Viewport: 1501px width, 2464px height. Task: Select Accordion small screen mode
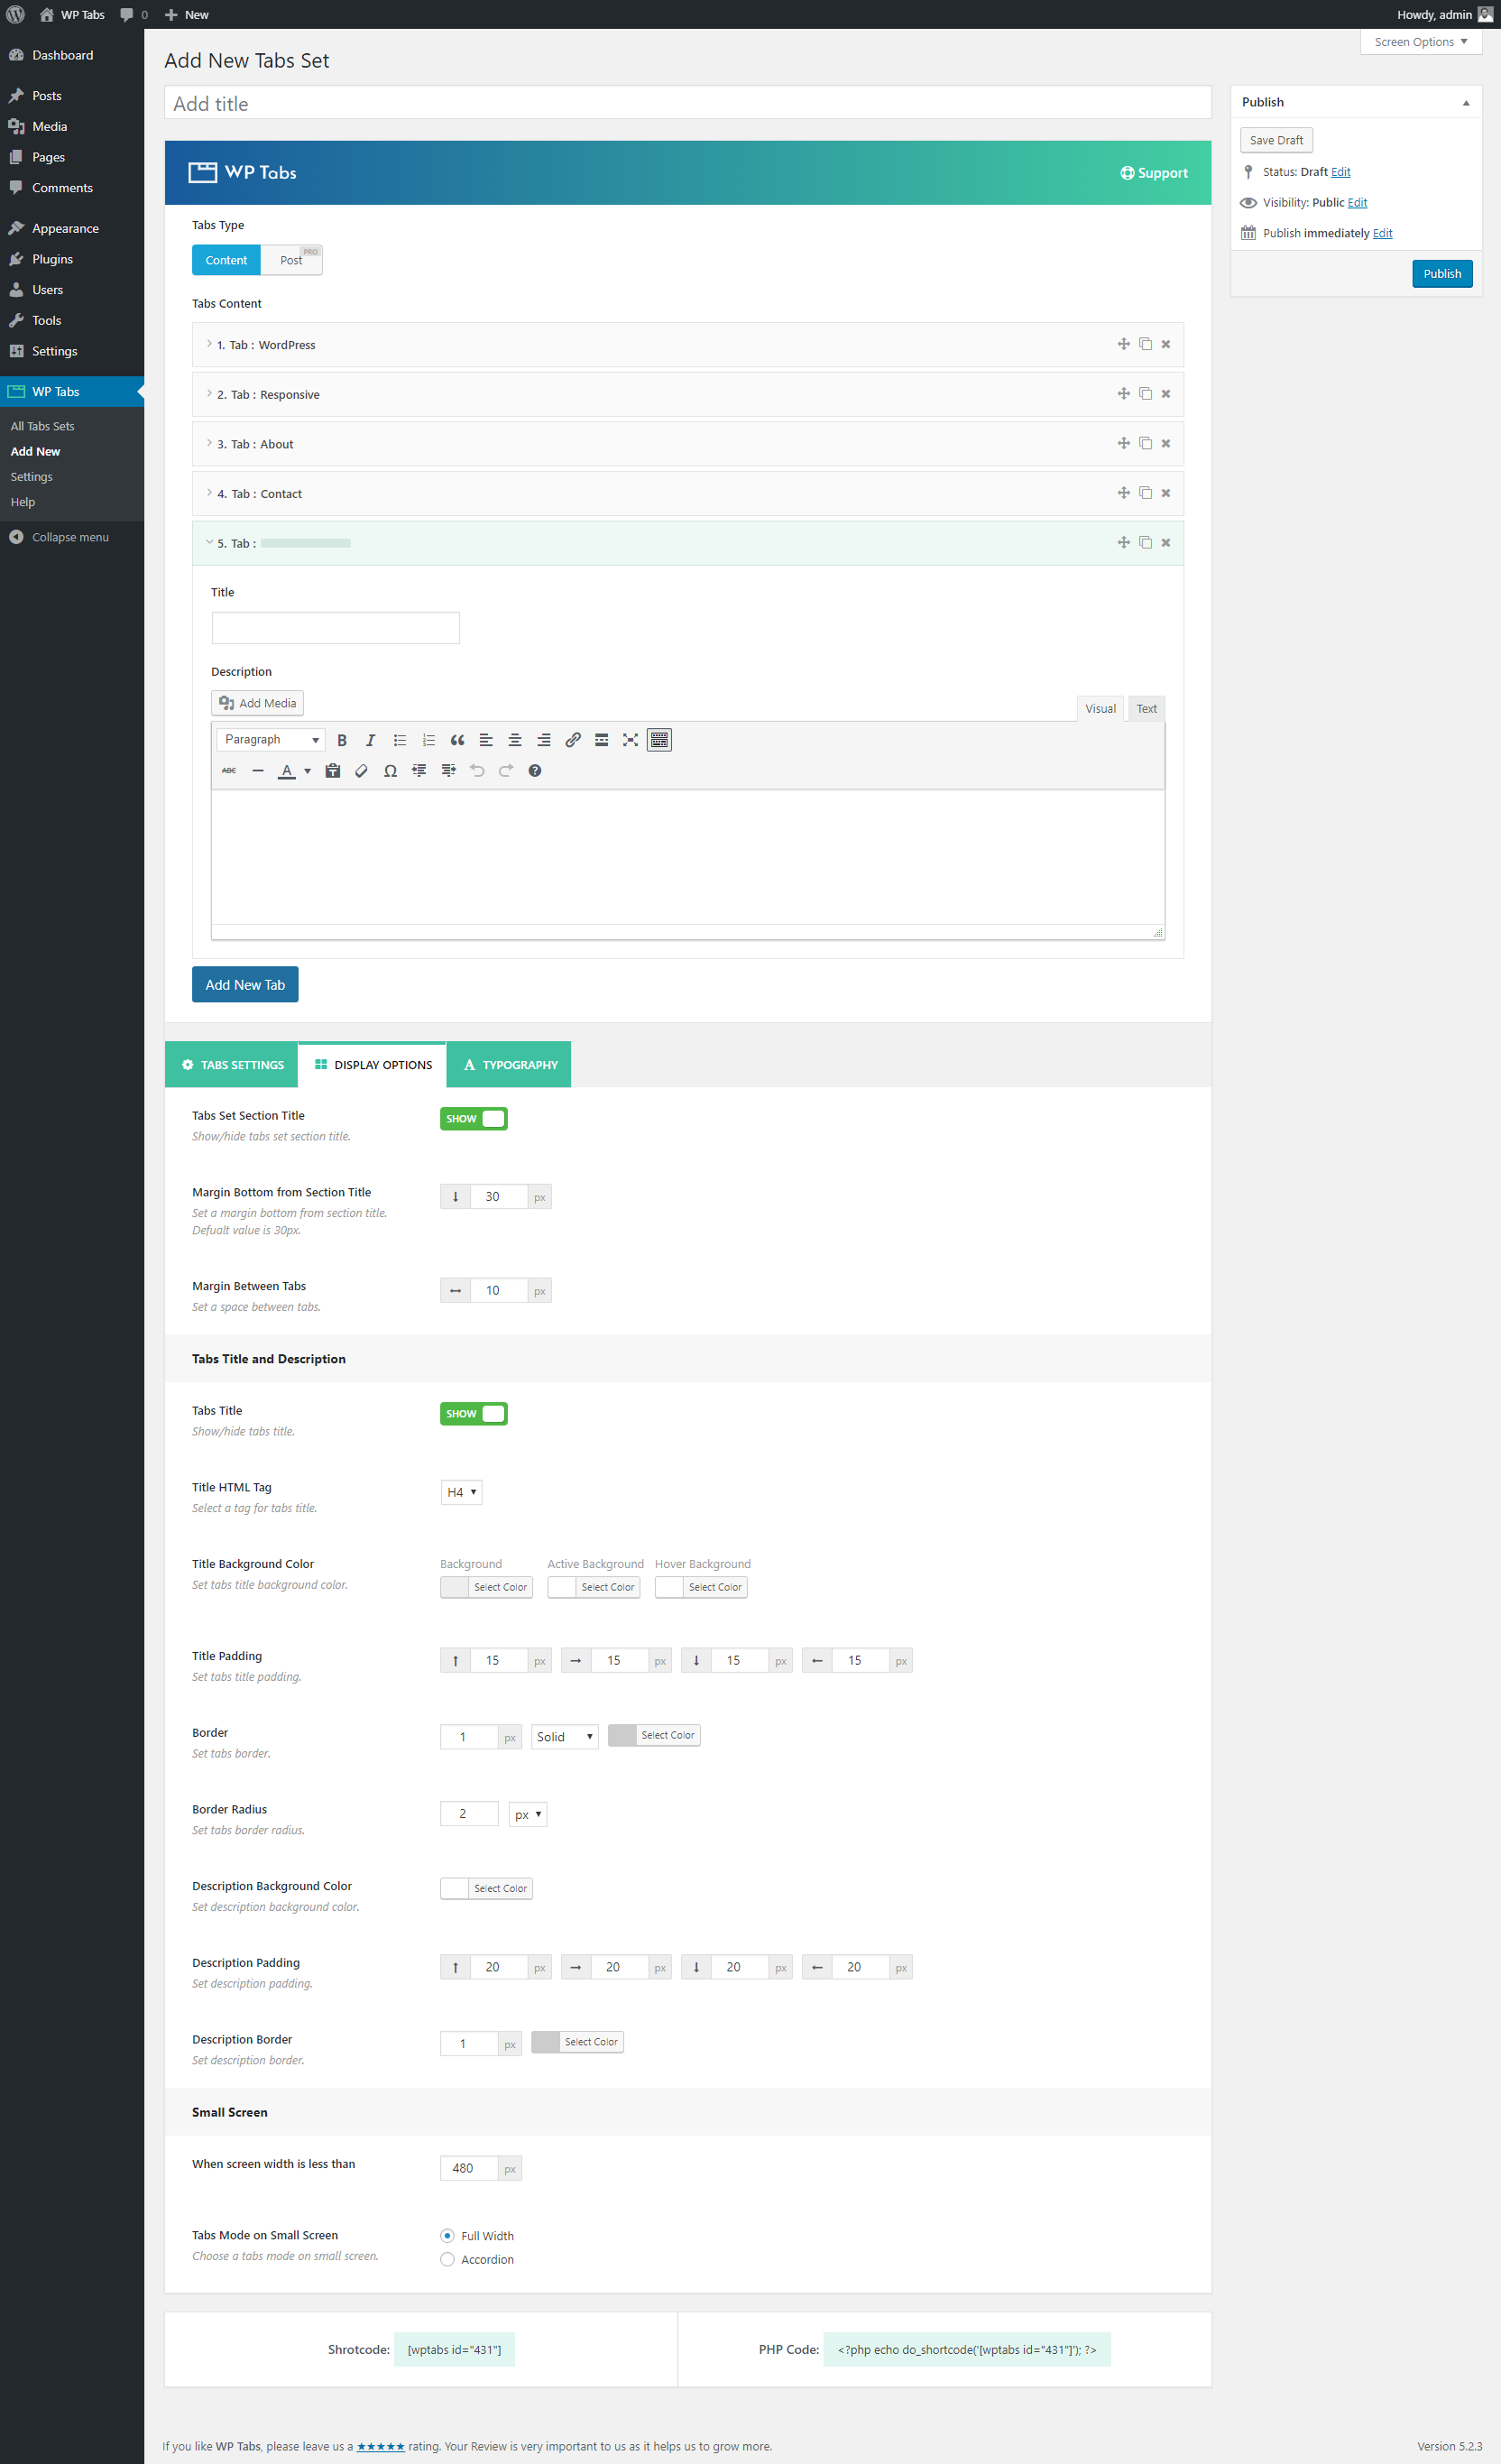point(447,2260)
